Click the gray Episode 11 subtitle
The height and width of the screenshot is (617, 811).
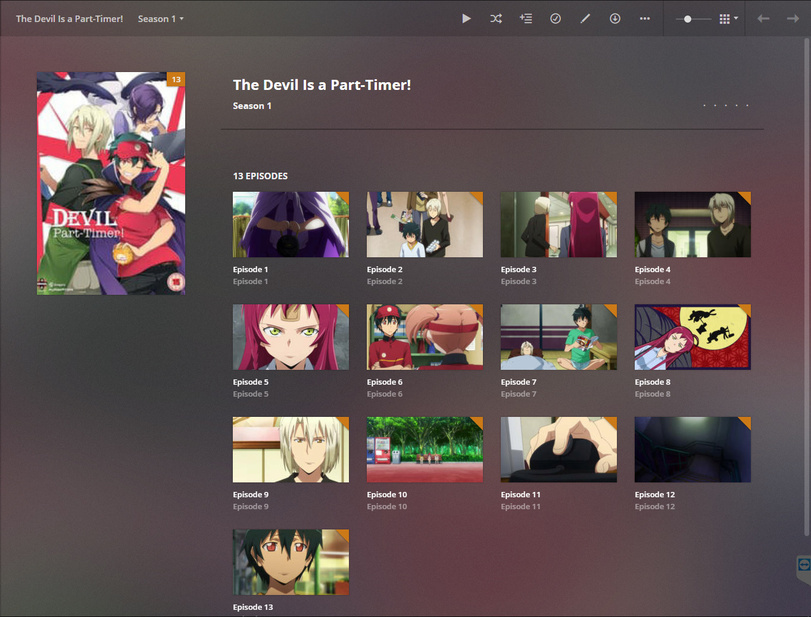coord(520,506)
